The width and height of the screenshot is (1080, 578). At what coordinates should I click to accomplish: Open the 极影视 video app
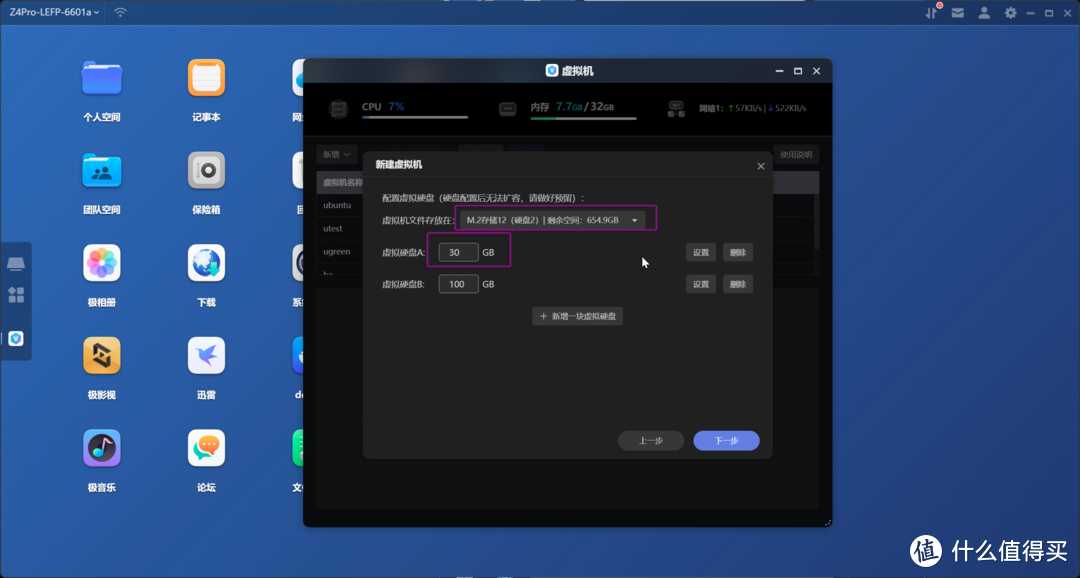101,356
